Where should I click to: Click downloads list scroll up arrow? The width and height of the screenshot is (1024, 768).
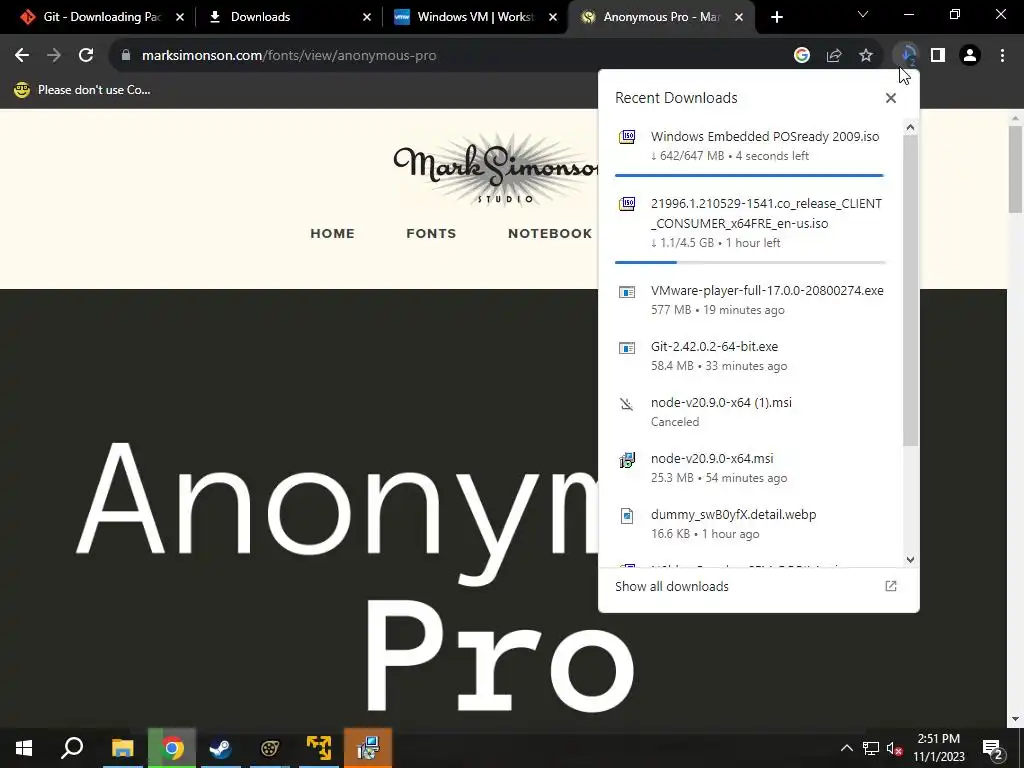click(x=910, y=127)
